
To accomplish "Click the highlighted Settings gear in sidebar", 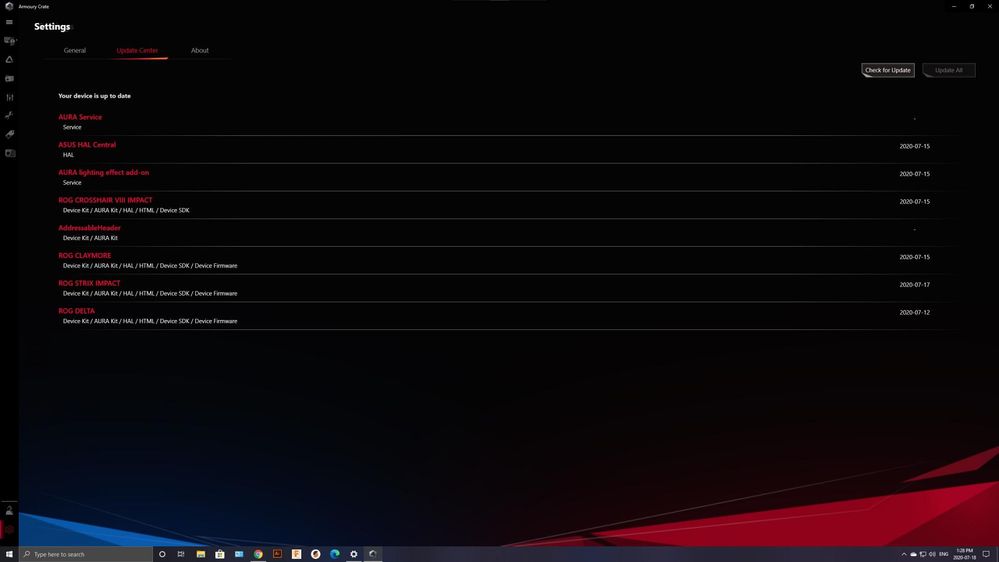I will (x=9, y=530).
